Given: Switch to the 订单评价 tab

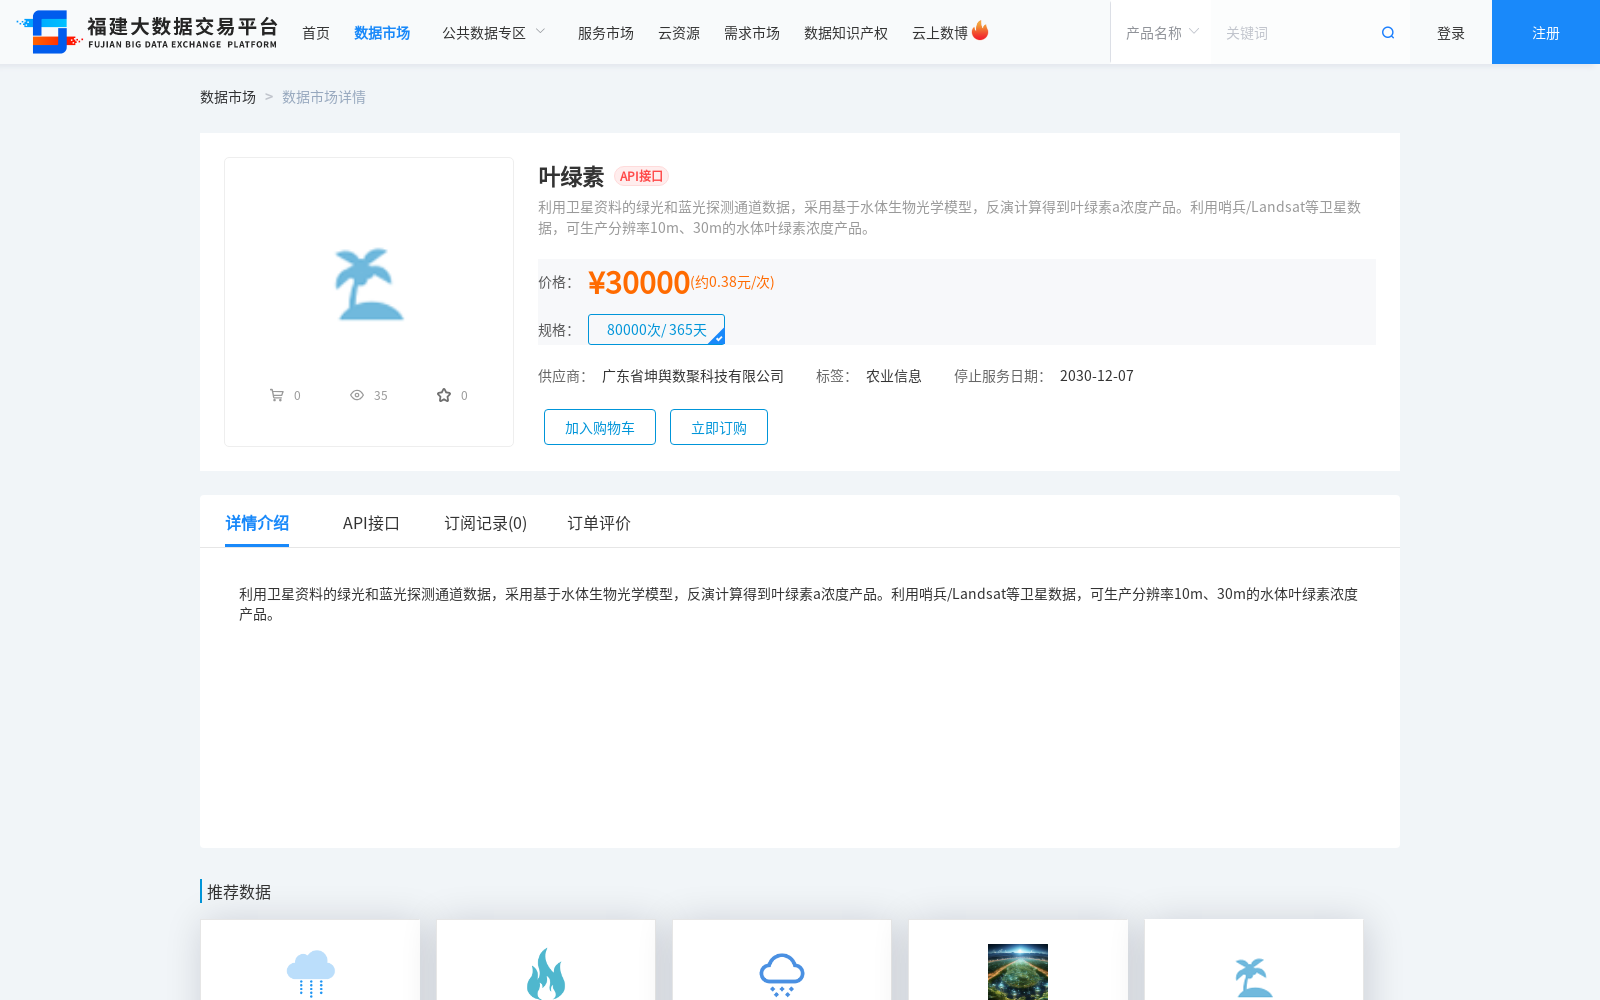Looking at the screenshot, I should 599,523.
